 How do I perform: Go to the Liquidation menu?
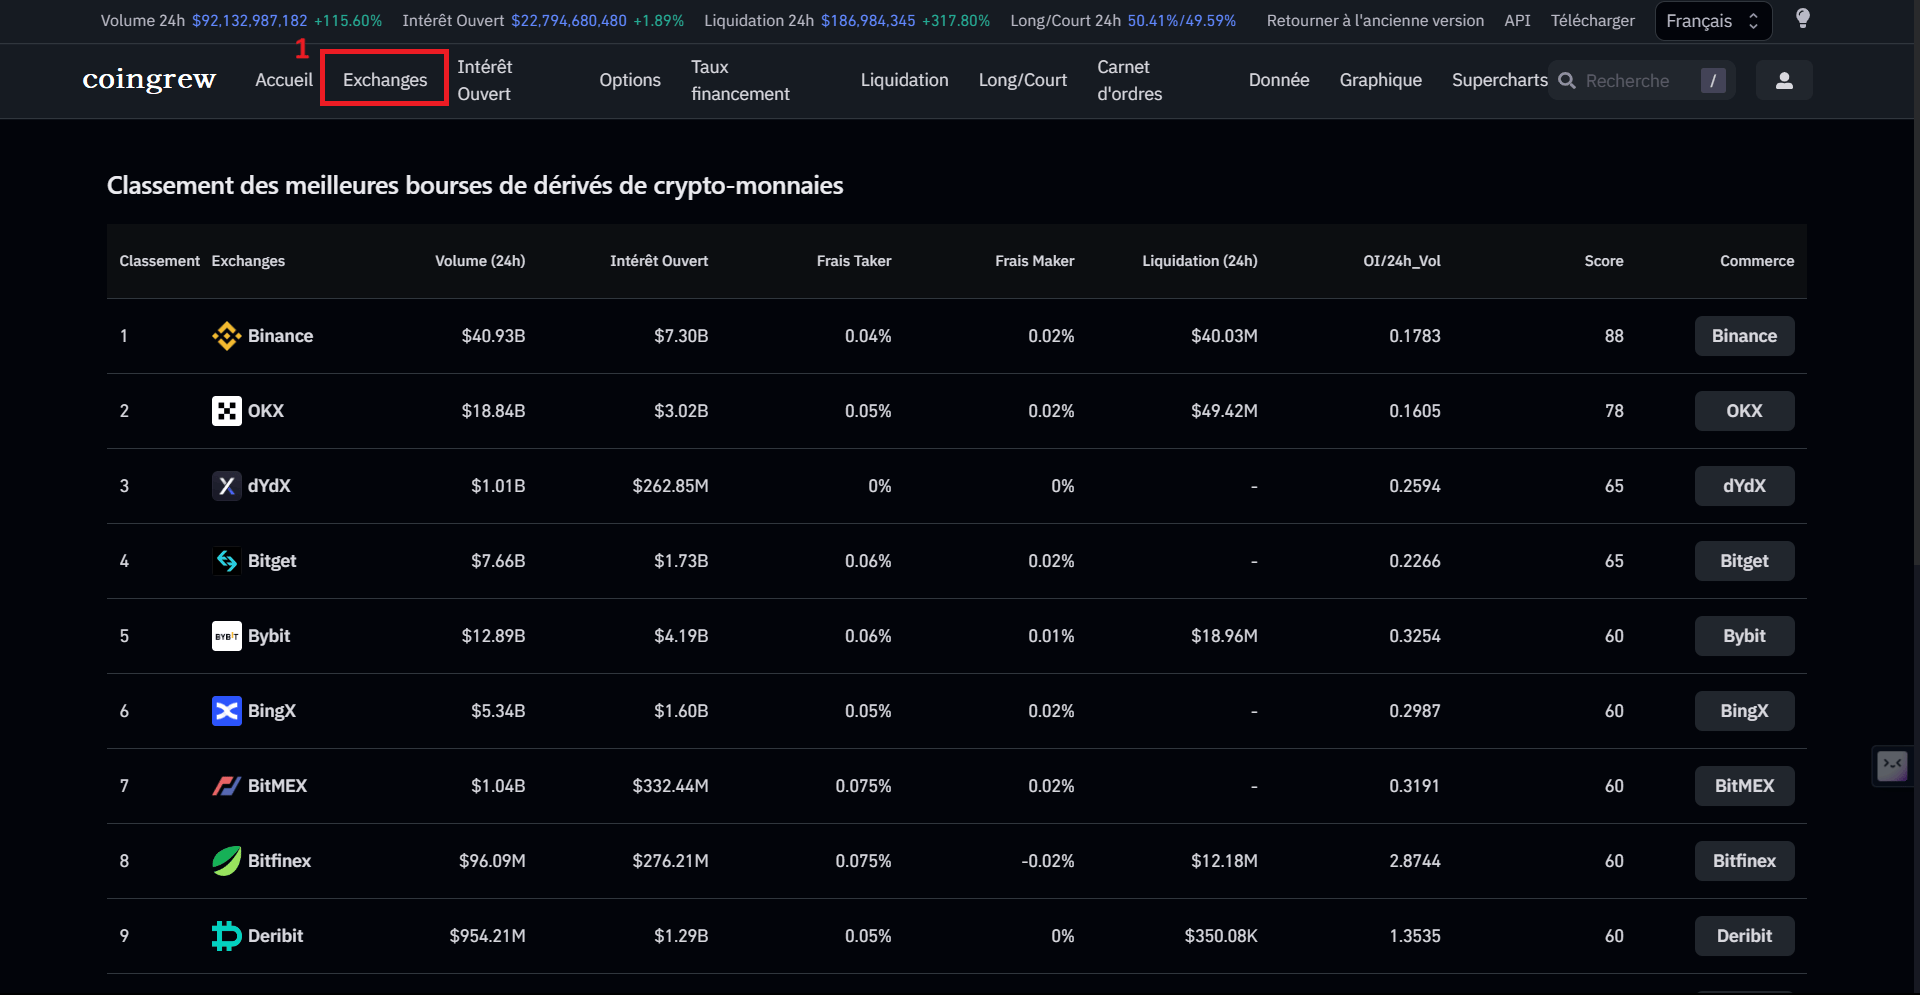(904, 80)
